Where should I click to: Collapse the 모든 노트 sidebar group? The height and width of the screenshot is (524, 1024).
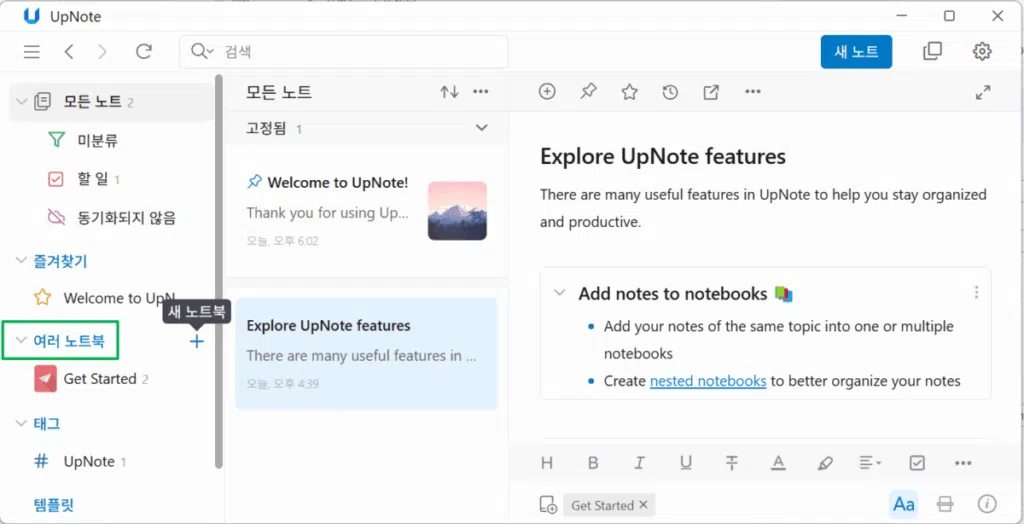coord(21,102)
